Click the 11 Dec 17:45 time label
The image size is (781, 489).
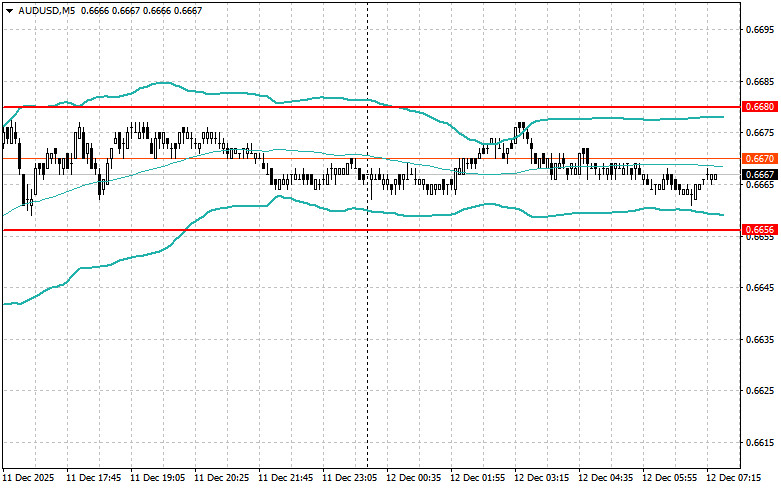coord(94,478)
